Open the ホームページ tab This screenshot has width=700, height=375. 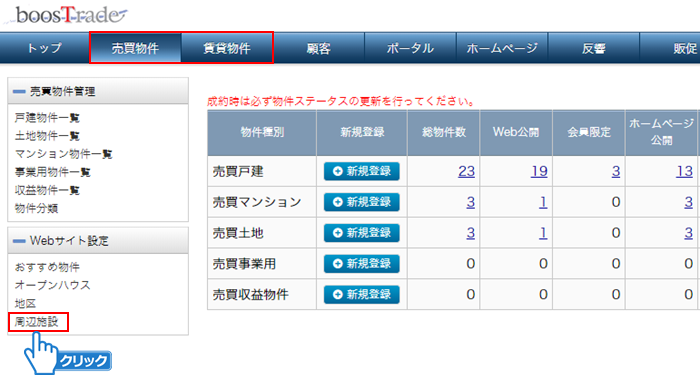[502, 48]
